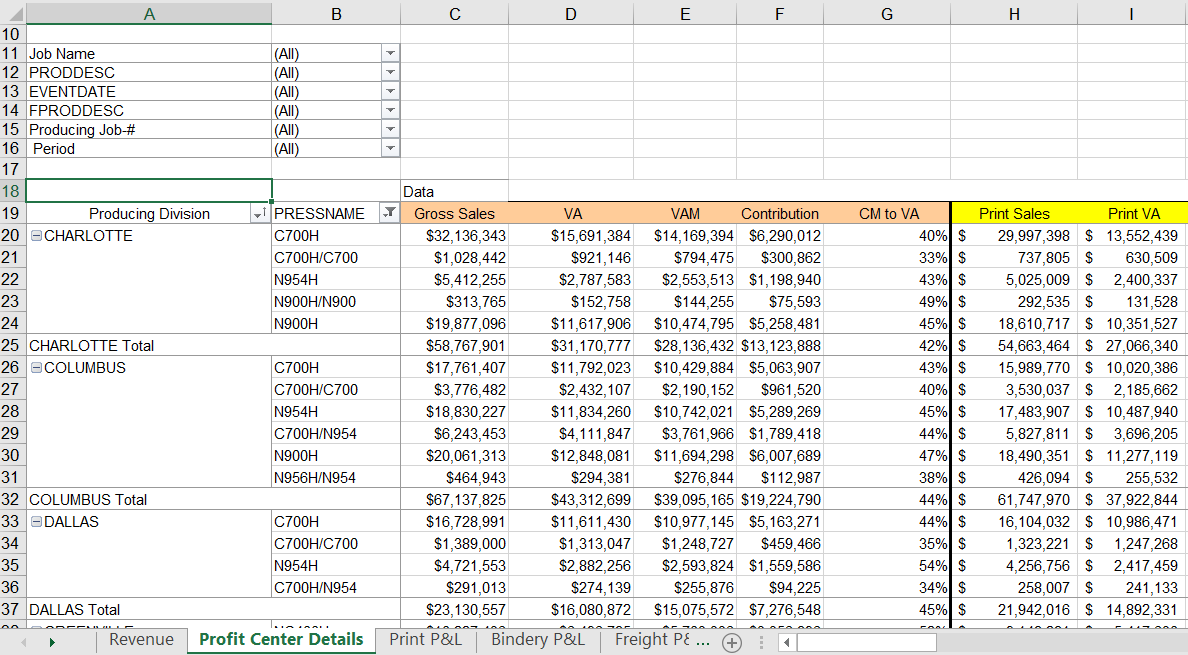
Task: Open the EVENTDATE filter dropdown
Action: tap(390, 92)
